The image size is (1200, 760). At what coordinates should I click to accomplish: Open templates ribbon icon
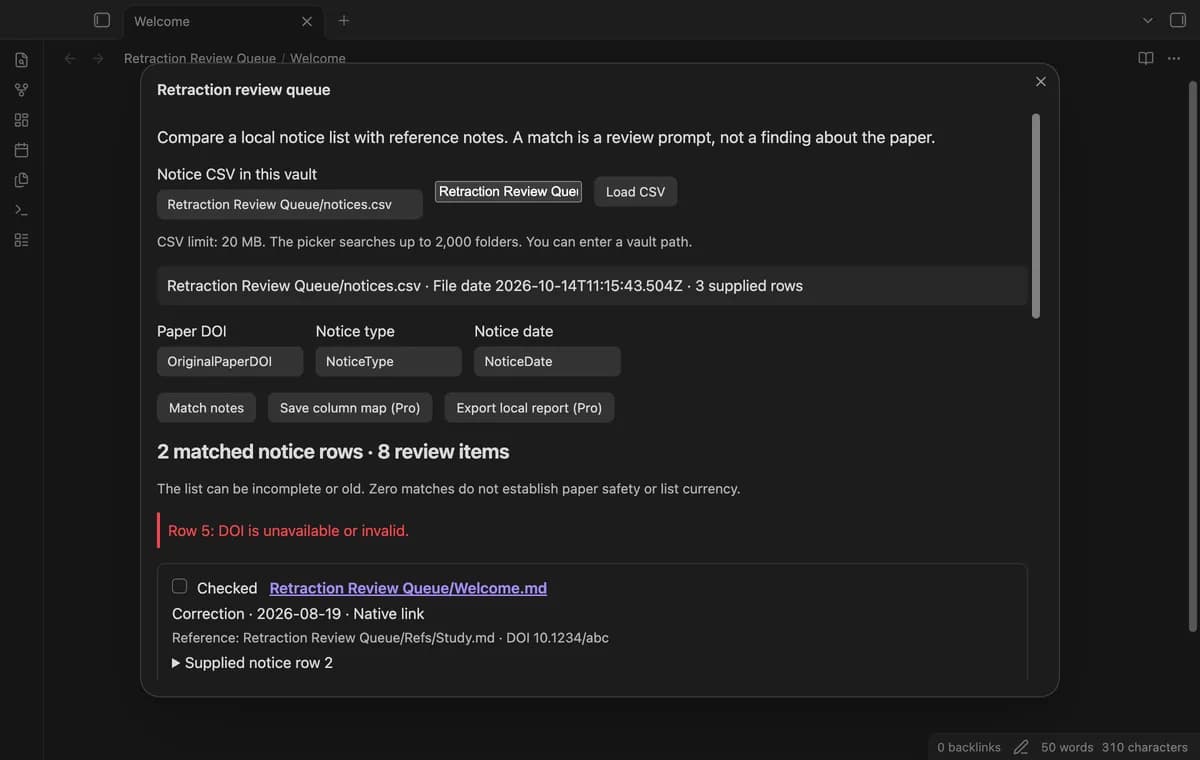pyautogui.click(x=21, y=180)
